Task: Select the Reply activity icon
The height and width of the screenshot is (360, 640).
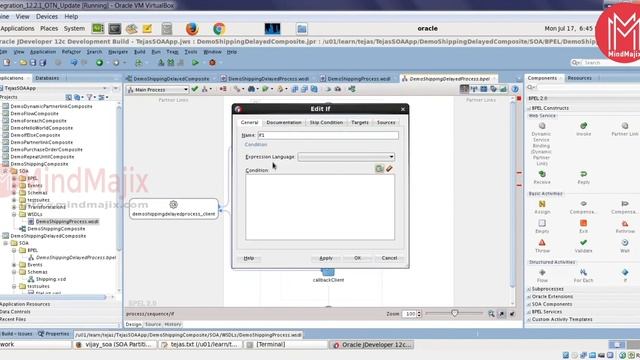Action: pos(583,174)
